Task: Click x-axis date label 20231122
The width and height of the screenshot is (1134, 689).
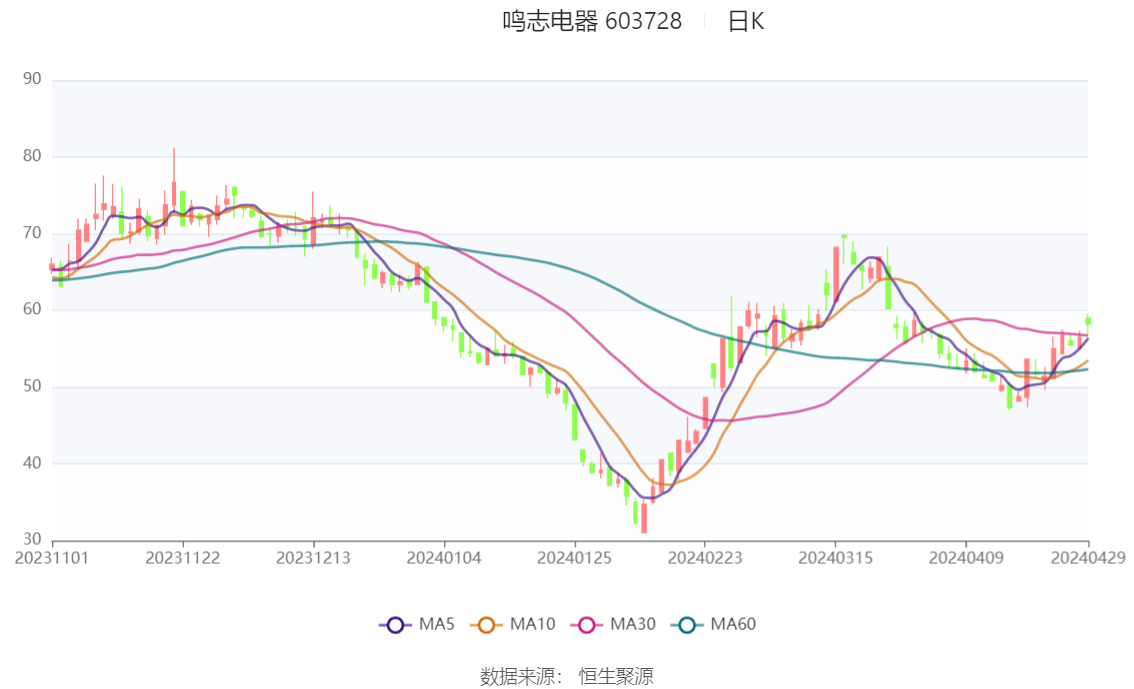Action: pos(183,558)
